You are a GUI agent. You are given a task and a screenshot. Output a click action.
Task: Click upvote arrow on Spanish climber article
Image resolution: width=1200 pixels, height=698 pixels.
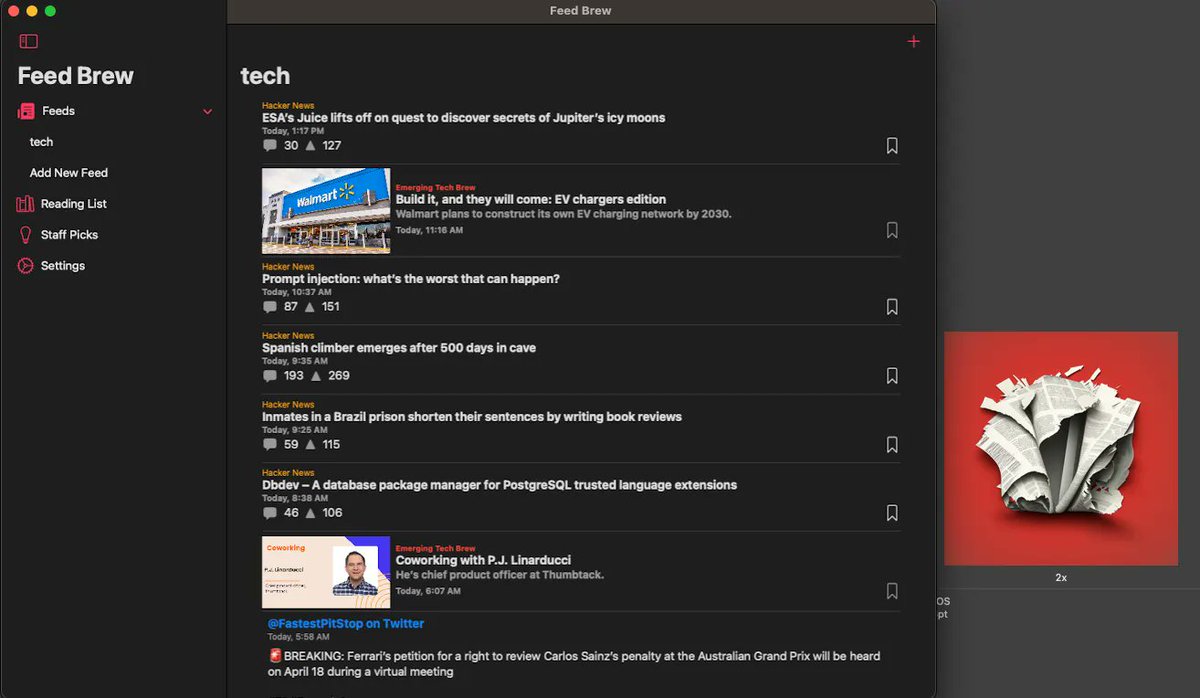coord(316,376)
